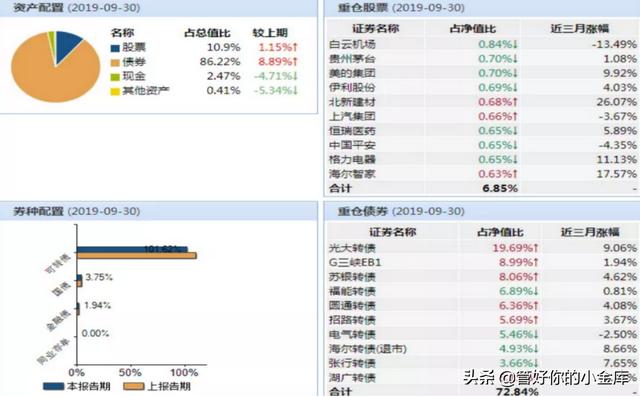Click the 海尔转债(退市) bond name

[368, 349]
